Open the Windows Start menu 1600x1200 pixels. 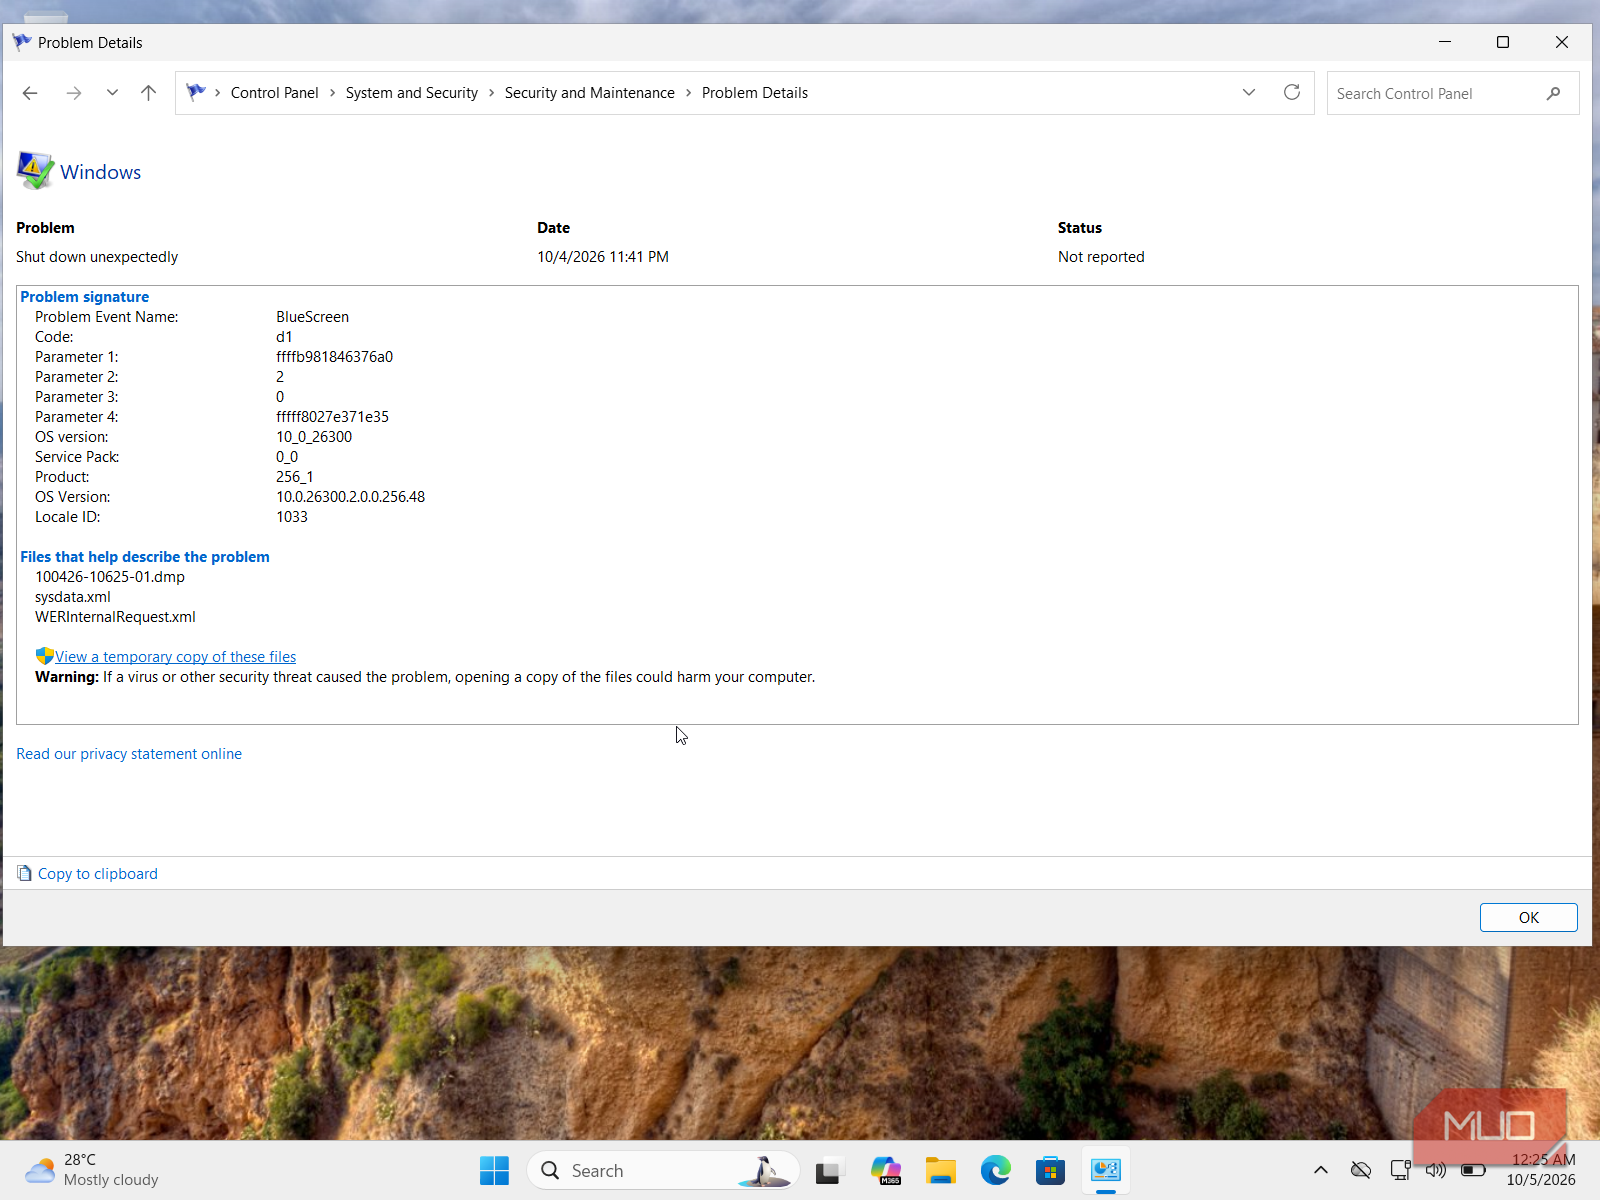click(494, 1170)
